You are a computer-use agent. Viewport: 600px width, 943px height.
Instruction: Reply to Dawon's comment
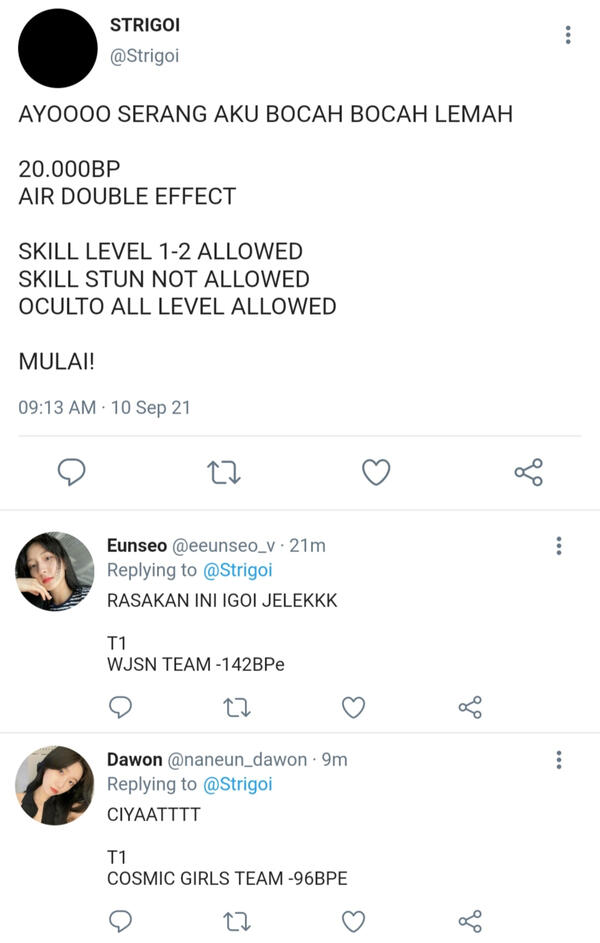pyautogui.click(x=120, y=921)
